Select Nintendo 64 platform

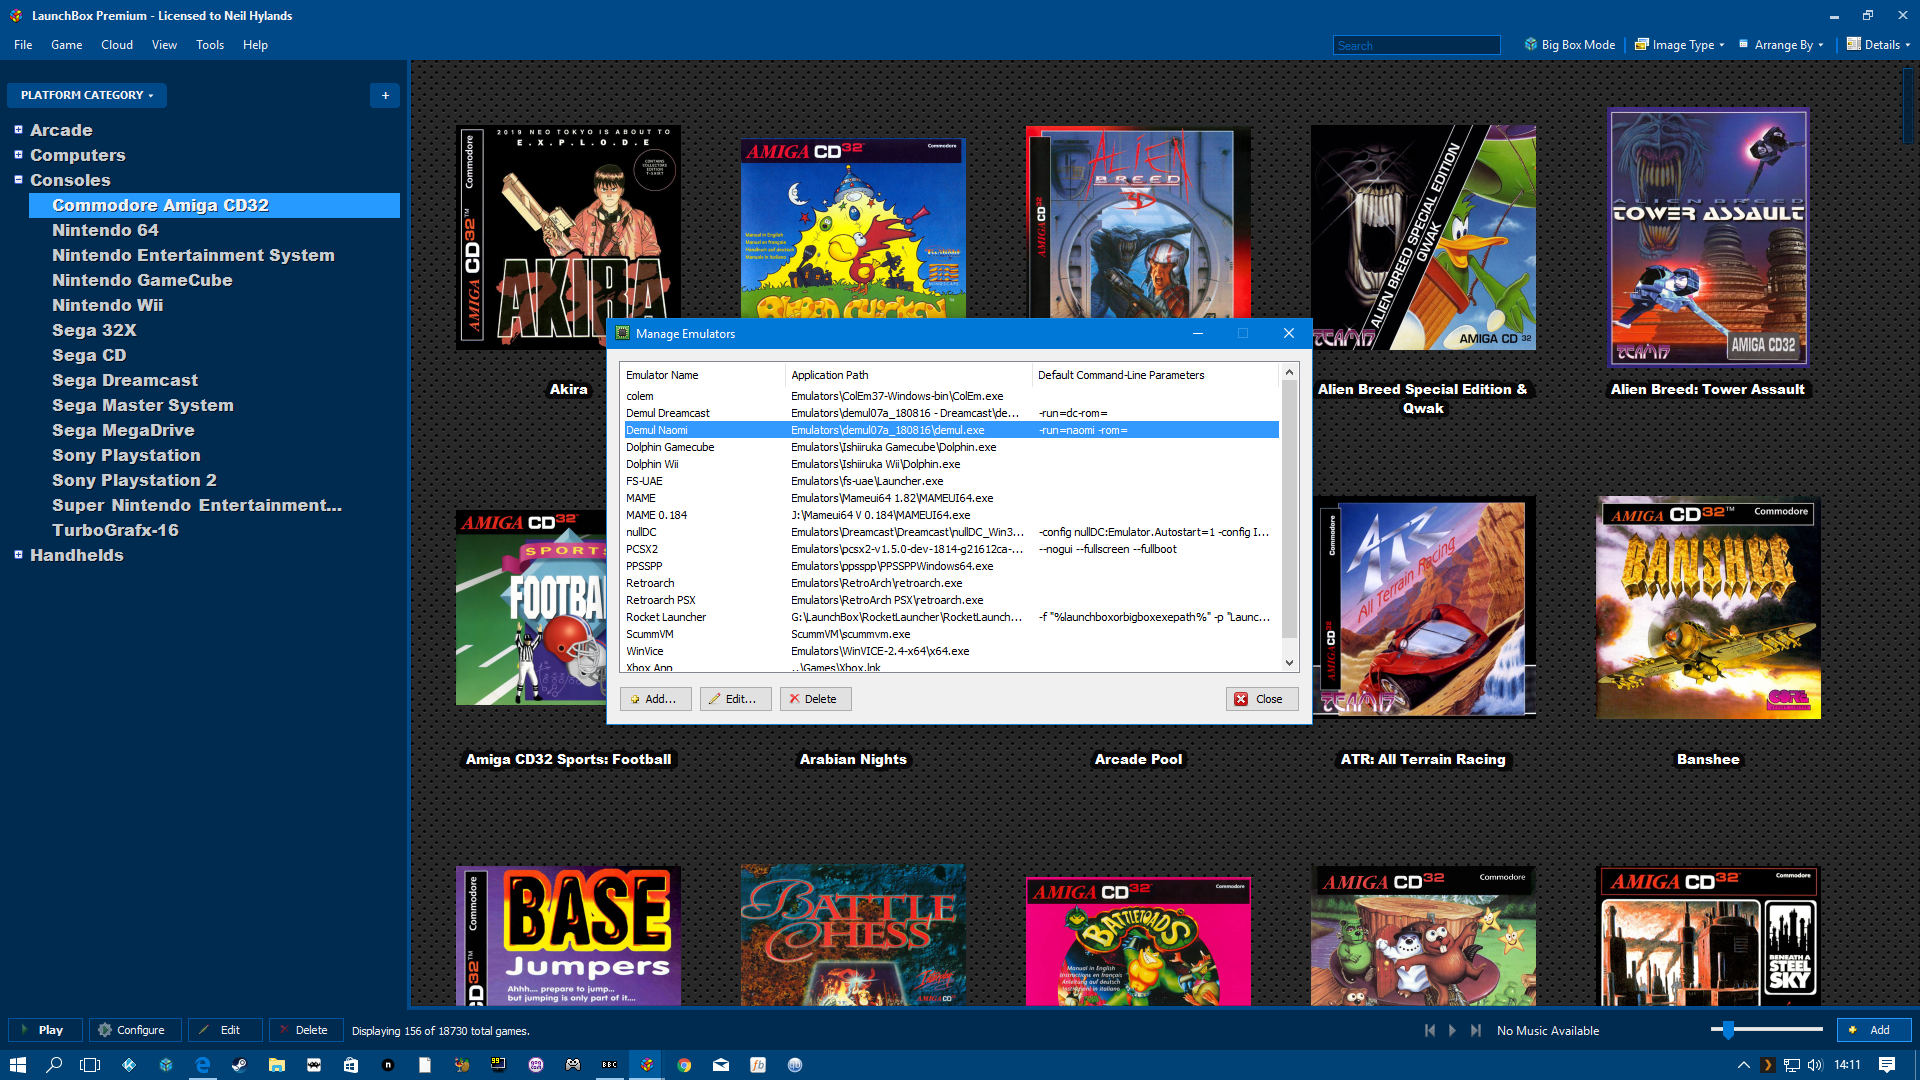pyautogui.click(x=105, y=230)
